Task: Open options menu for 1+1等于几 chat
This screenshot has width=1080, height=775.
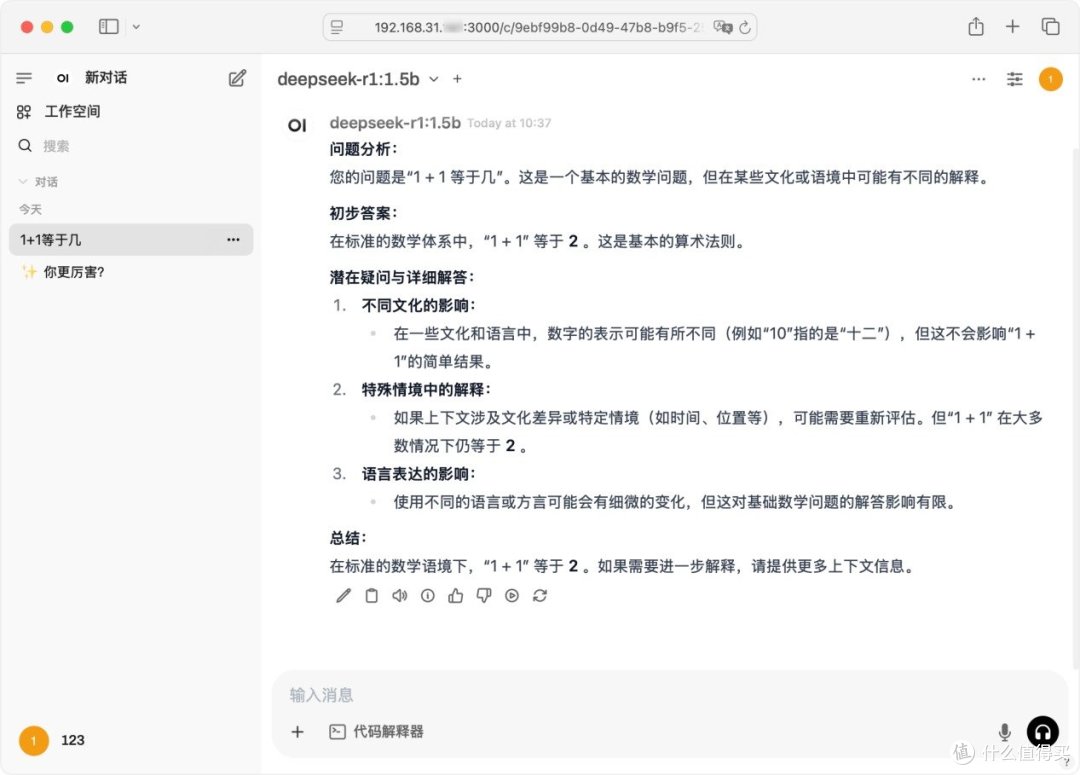Action: coord(233,240)
